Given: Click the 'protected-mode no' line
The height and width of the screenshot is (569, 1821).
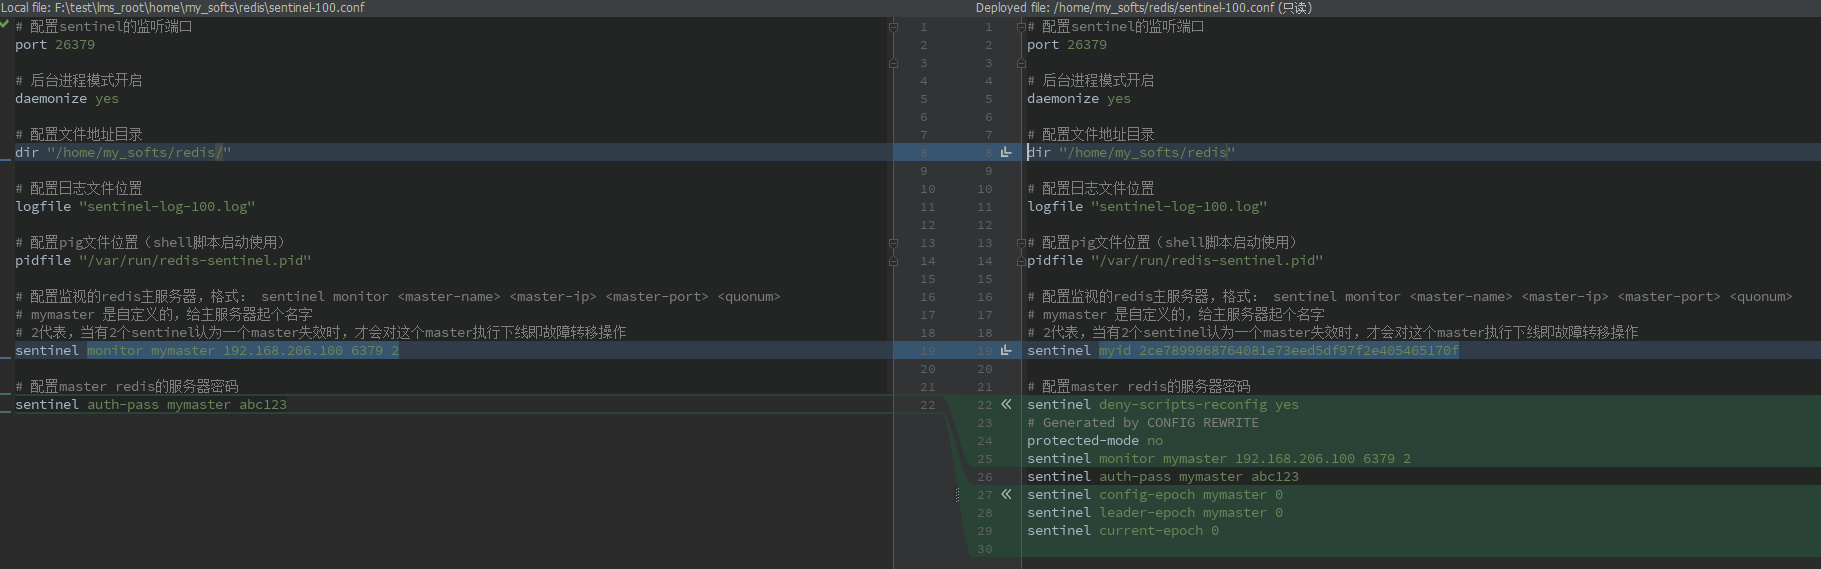Looking at the screenshot, I should [x=1095, y=440].
